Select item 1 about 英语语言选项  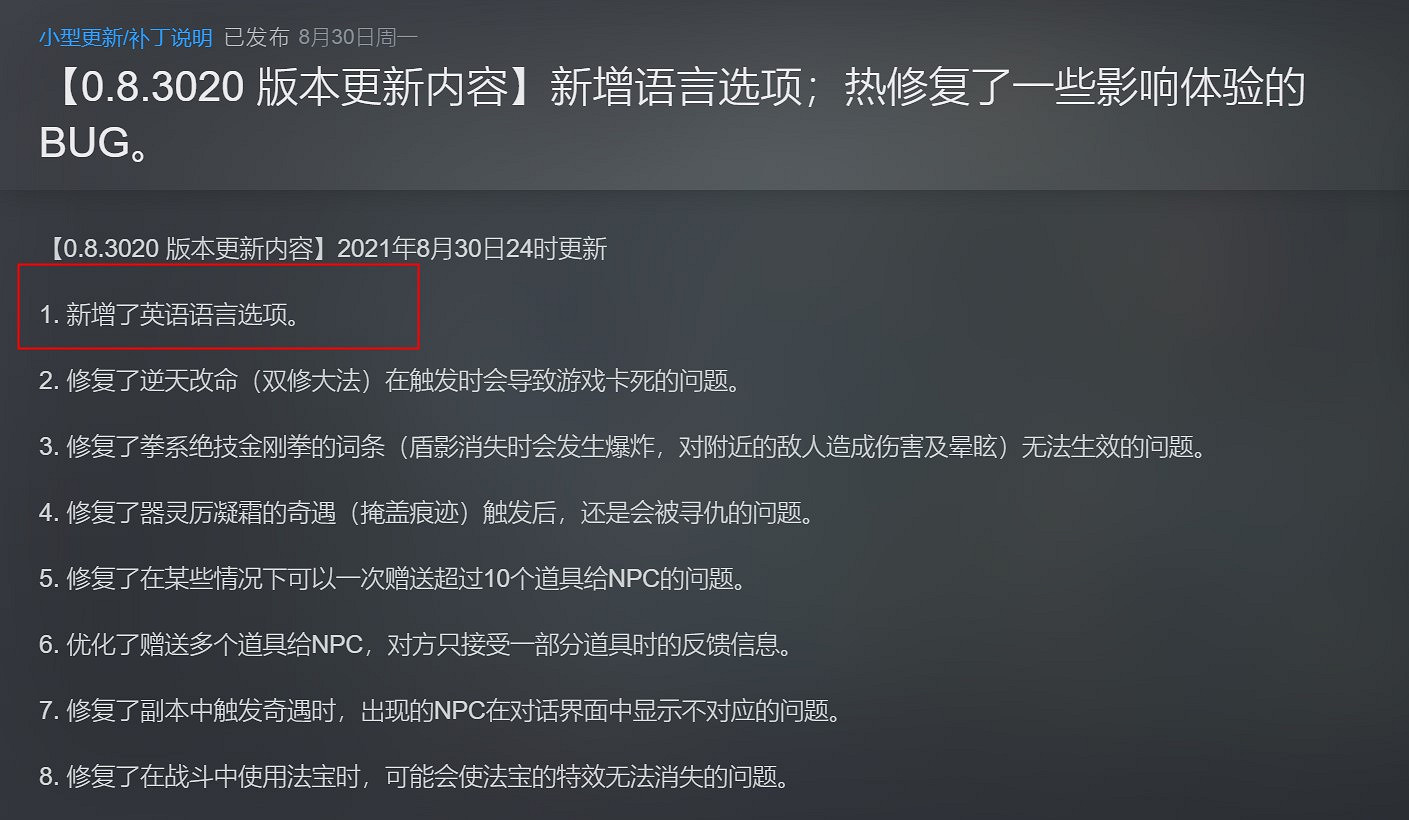tap(169, 315)
